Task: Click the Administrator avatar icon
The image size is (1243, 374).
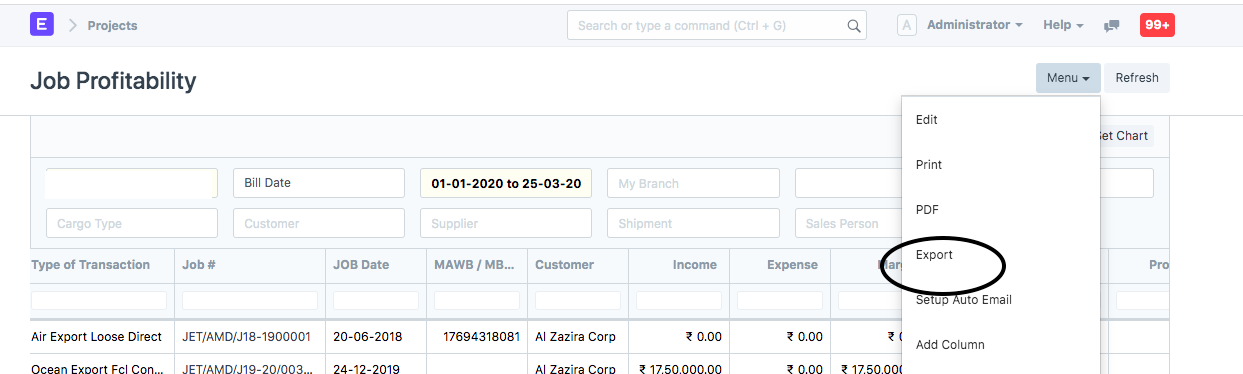Action: (x=907, y=25)
